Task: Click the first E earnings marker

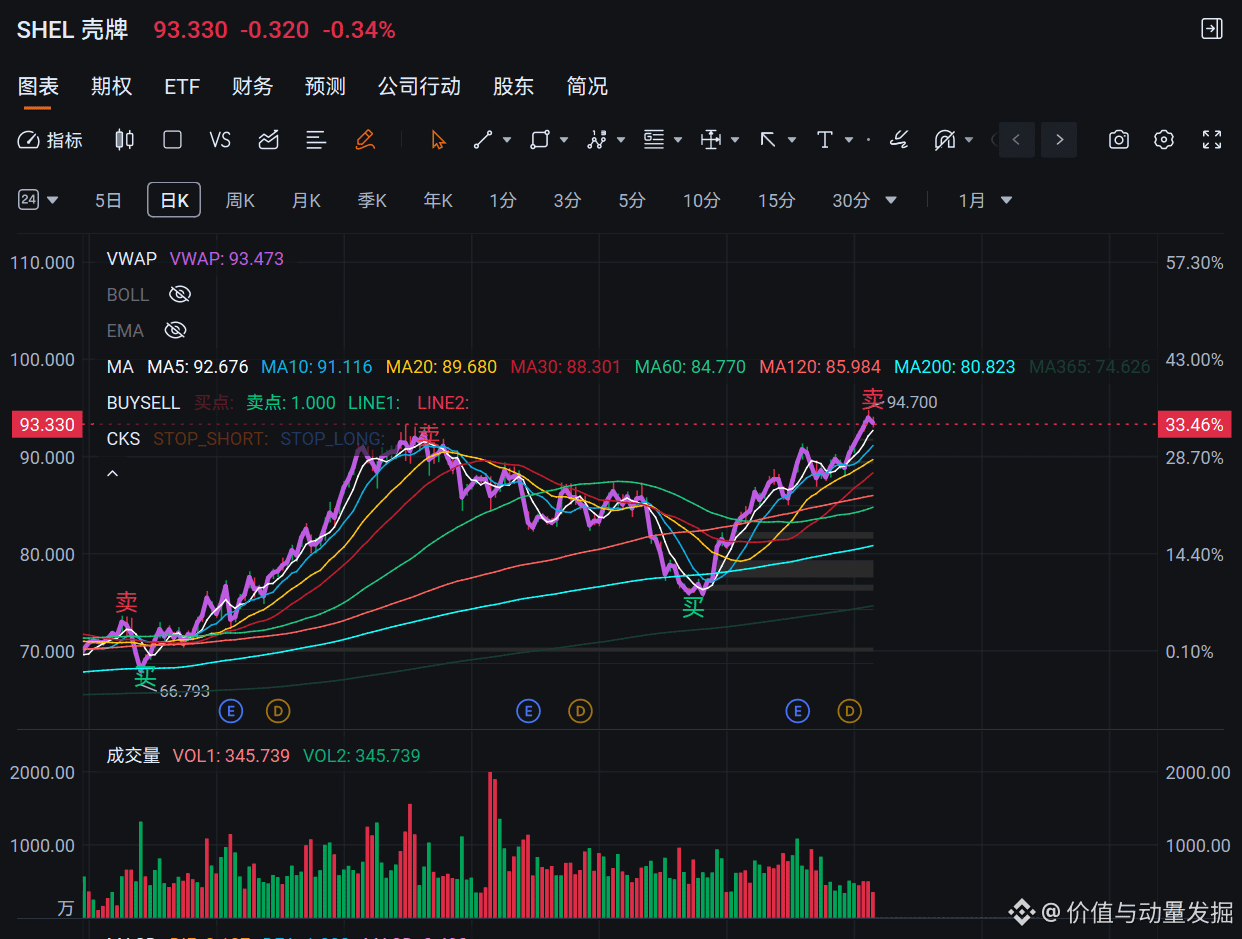Action: pos(231,712)
